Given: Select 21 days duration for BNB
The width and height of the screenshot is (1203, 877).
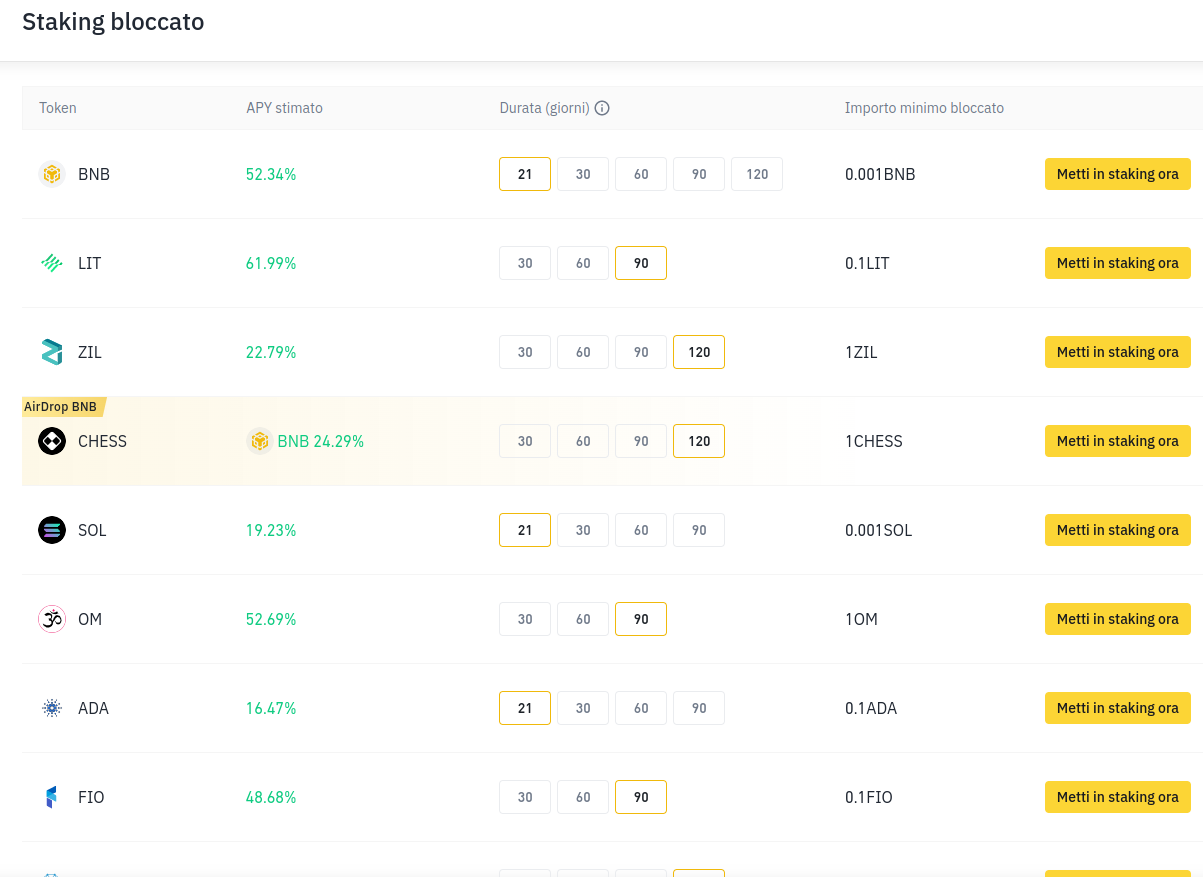Looking at the screenshot, I should (525, 174).
